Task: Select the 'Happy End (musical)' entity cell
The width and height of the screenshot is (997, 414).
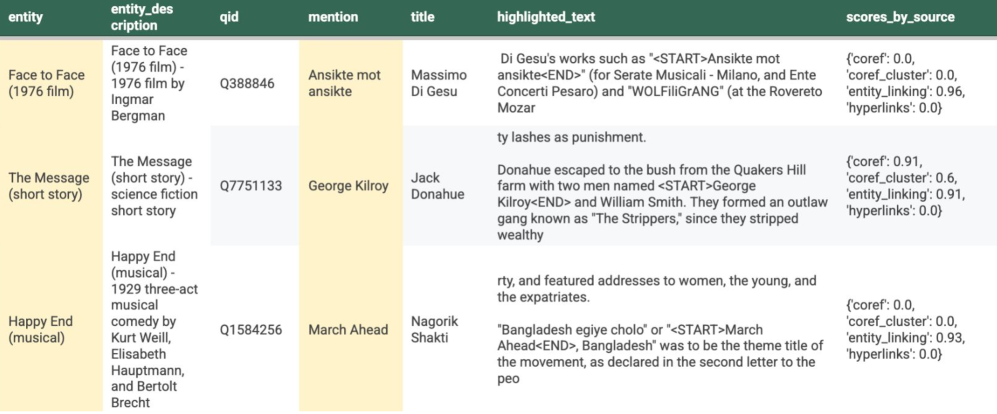Action: click(44, 329)
